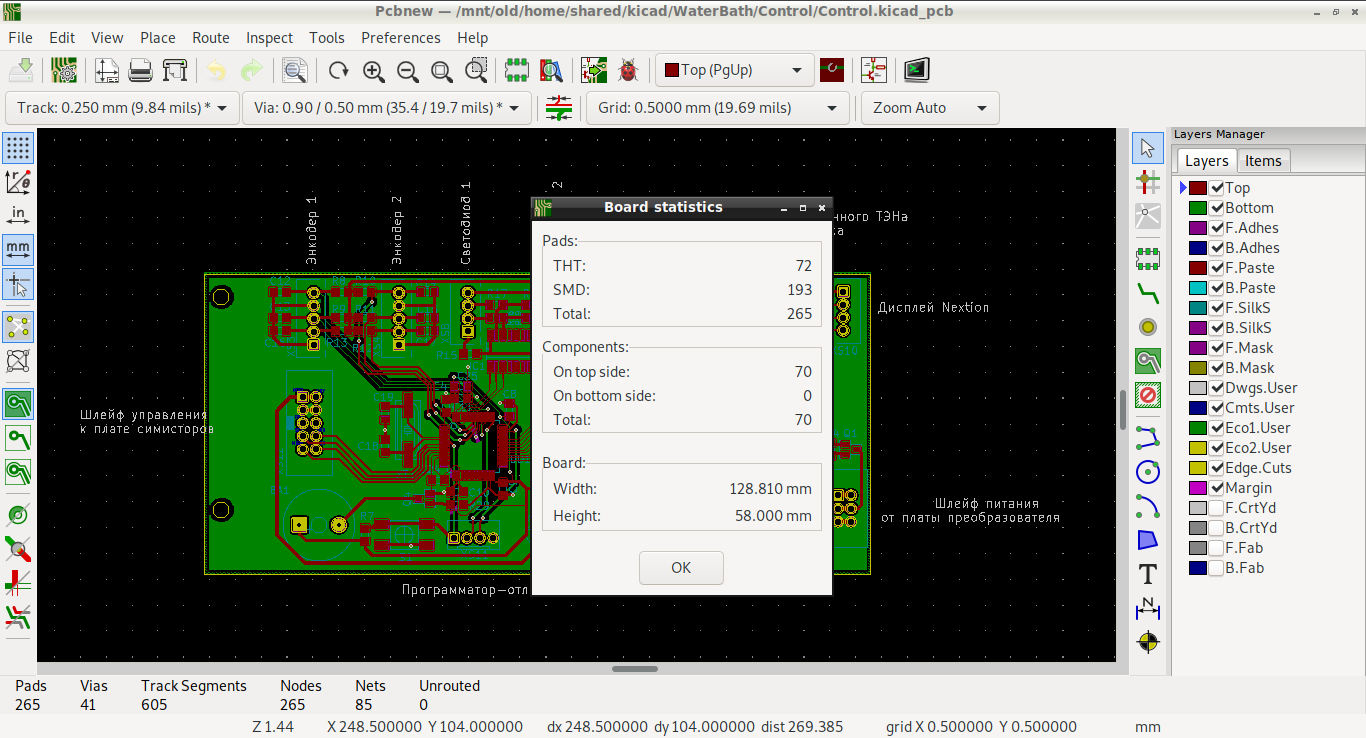Image resolution: width=1366 pixels, height=738 pixels.
Task: Uncheck the Bottom layer visibility checkbox
Action: (1217, 208)
